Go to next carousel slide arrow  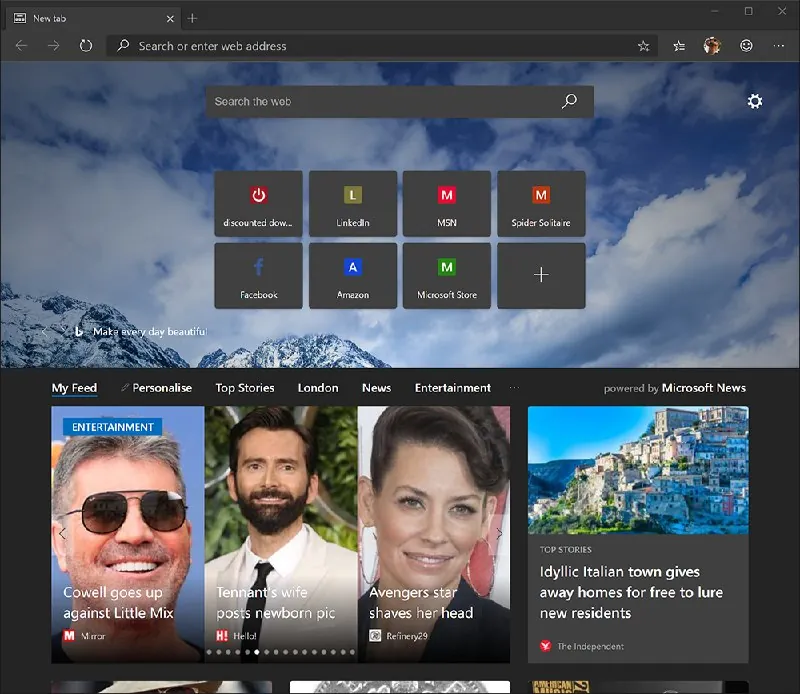[499, 534]
